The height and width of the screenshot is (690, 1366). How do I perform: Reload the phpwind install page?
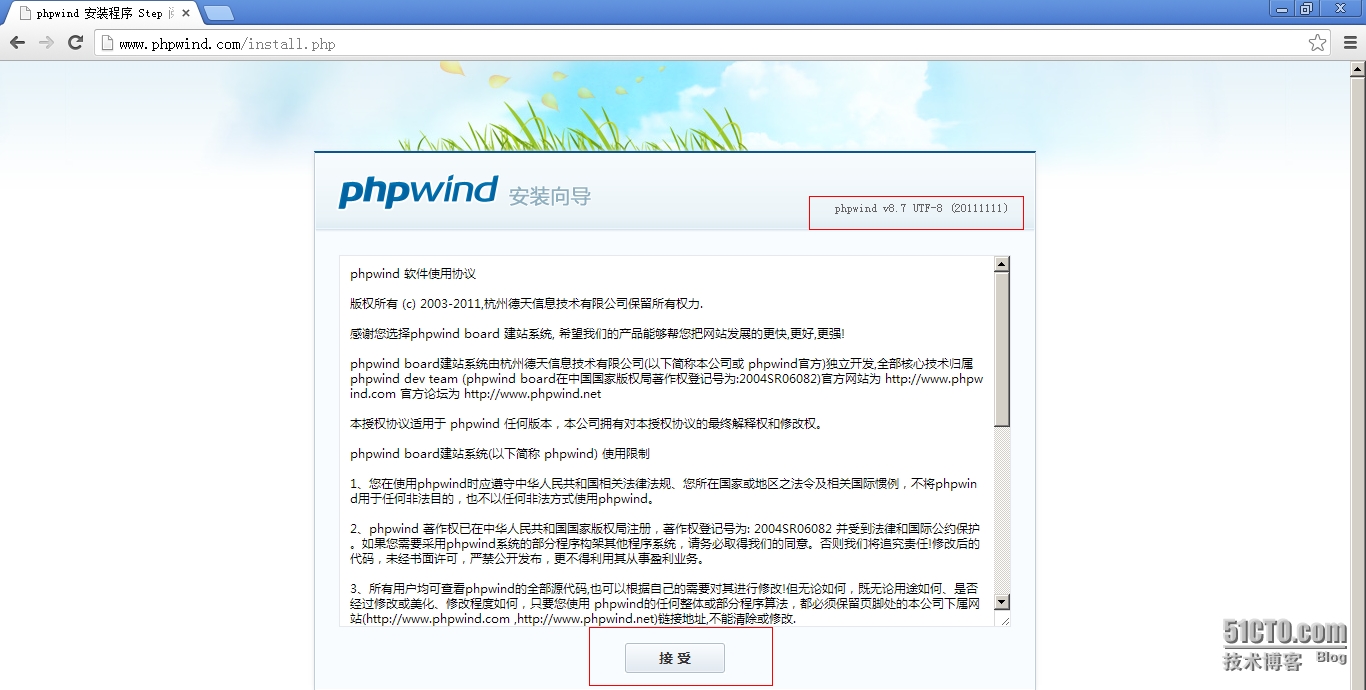[x=75, y=42]
